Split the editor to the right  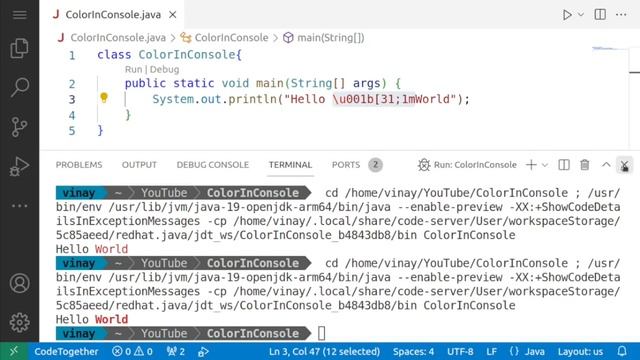click(600, 15)
